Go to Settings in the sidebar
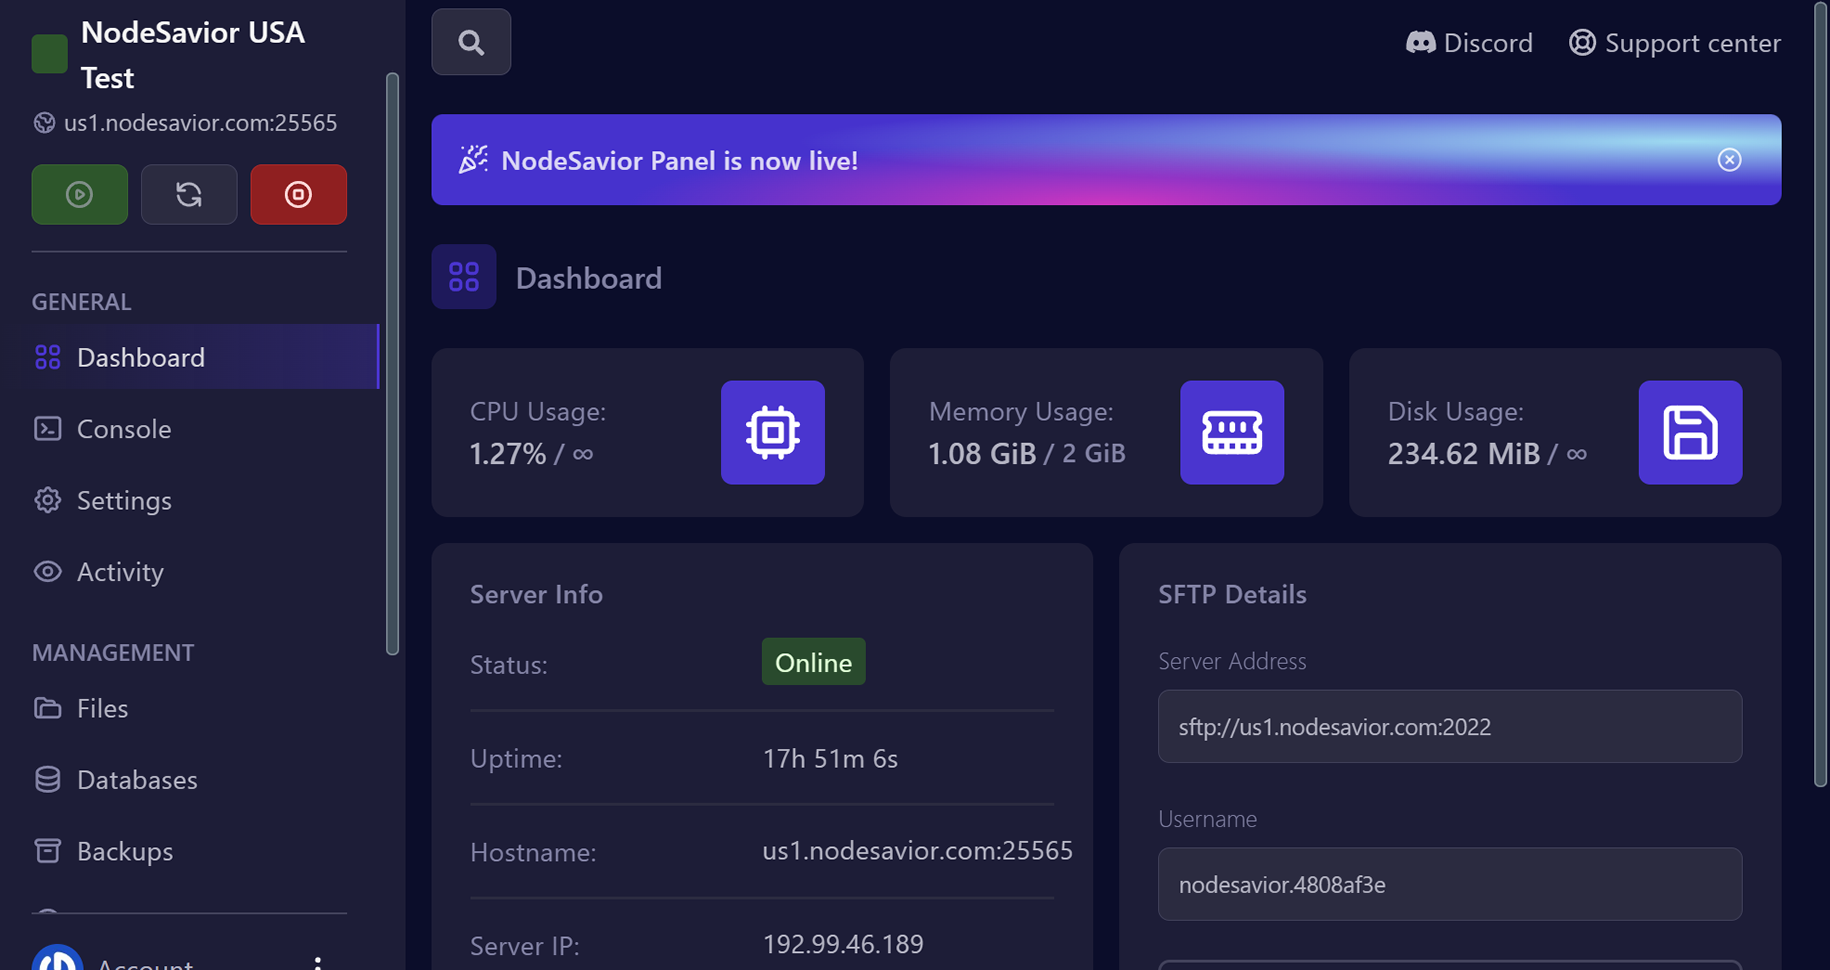The image size is (1830, 970). point(124,500)
